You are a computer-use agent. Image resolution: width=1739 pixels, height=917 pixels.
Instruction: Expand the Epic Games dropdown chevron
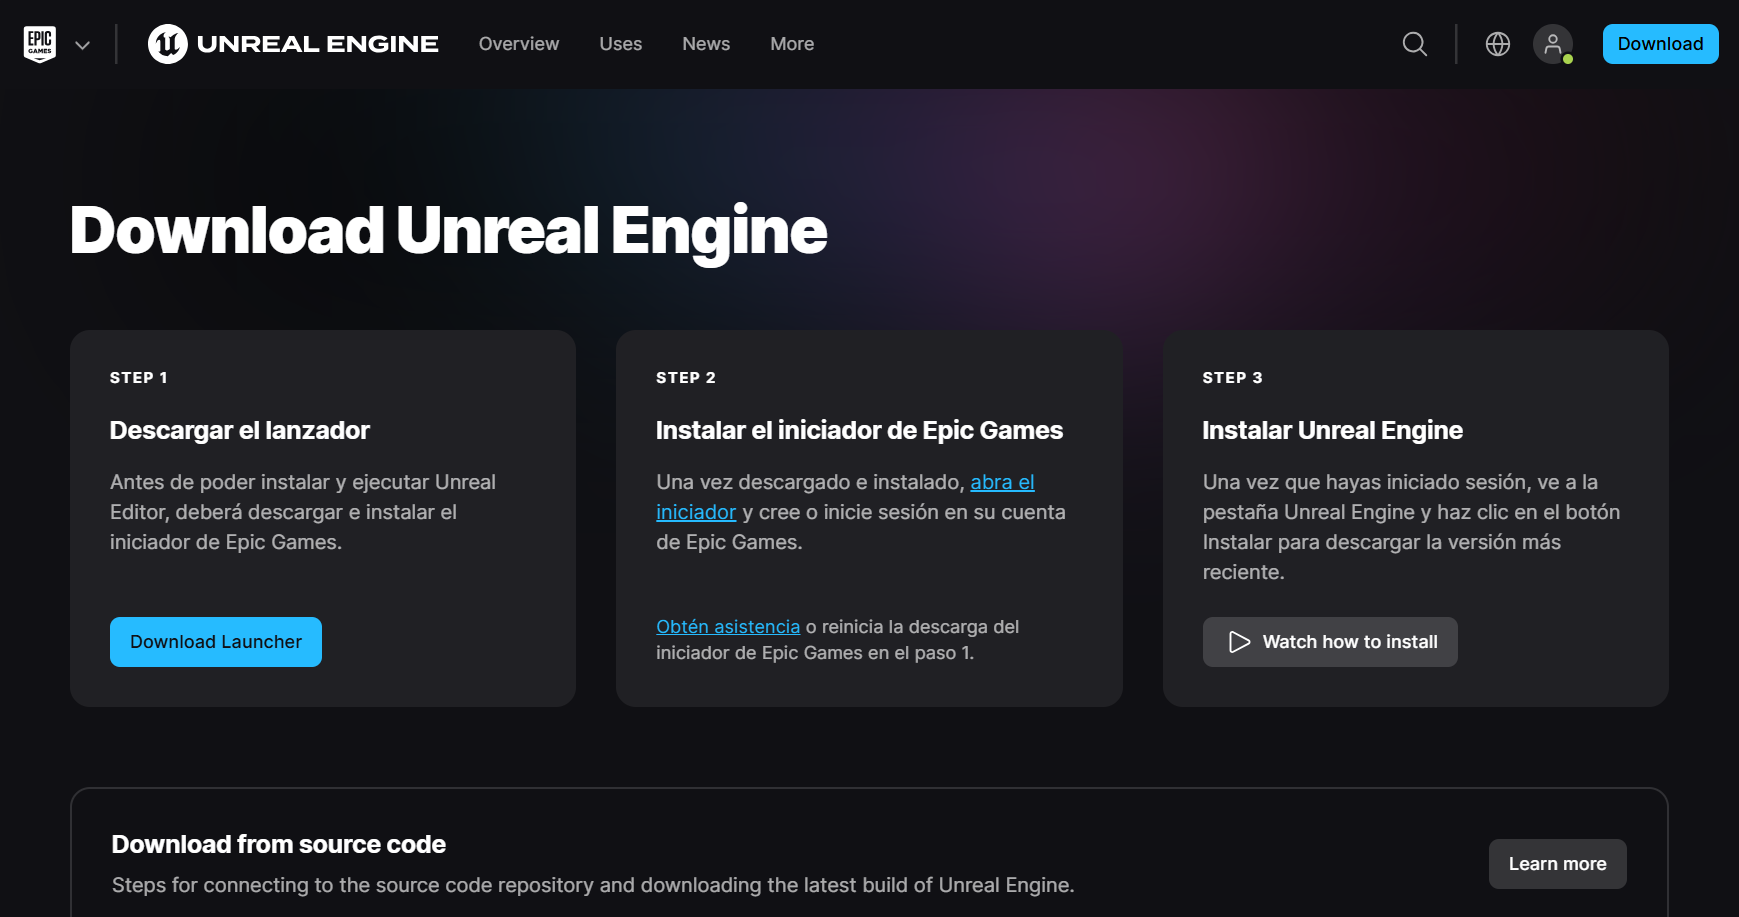[x=83, y=45]
